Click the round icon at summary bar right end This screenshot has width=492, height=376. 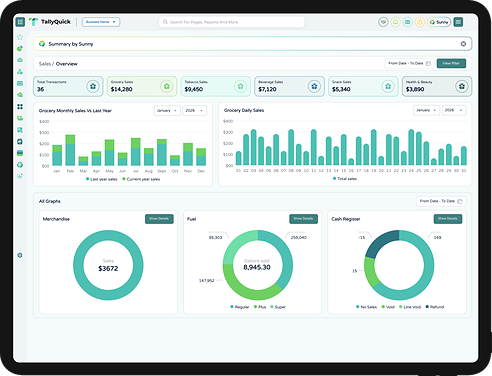click(x=463, y=44)
